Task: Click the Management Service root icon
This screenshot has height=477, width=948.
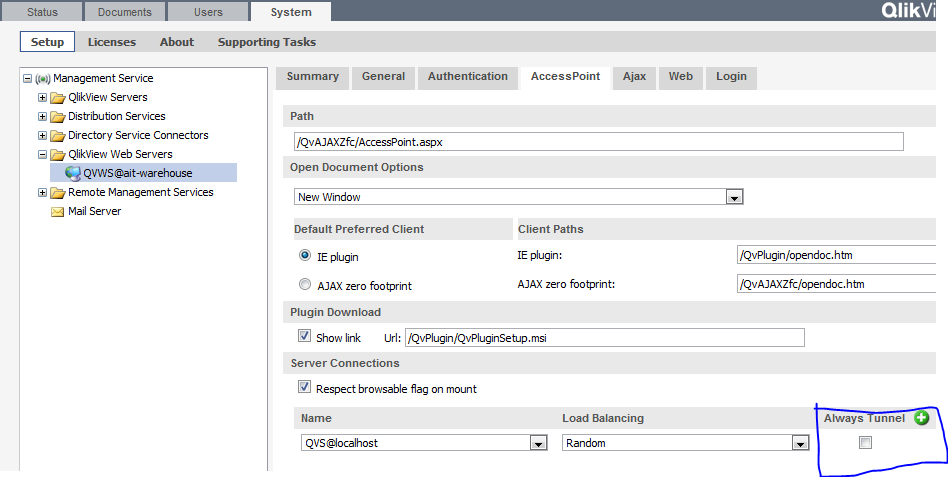Action: point(43,78)
